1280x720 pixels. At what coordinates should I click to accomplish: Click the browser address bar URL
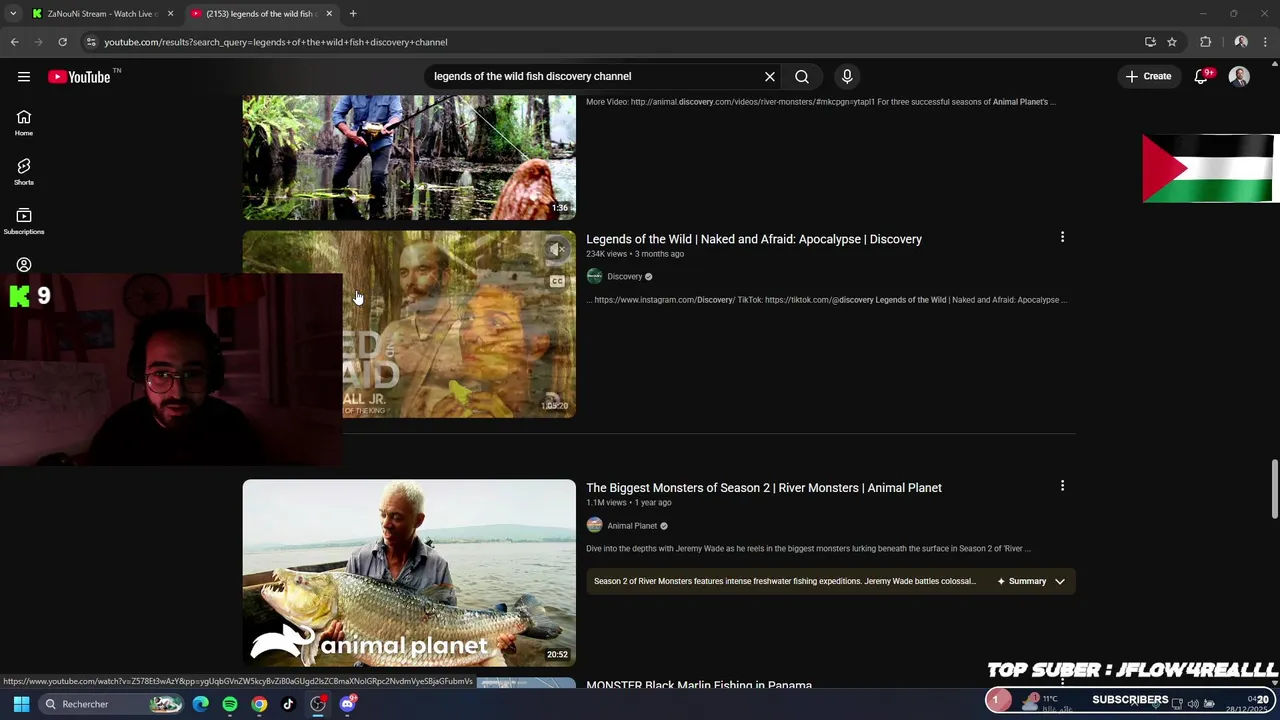(276, 42)
